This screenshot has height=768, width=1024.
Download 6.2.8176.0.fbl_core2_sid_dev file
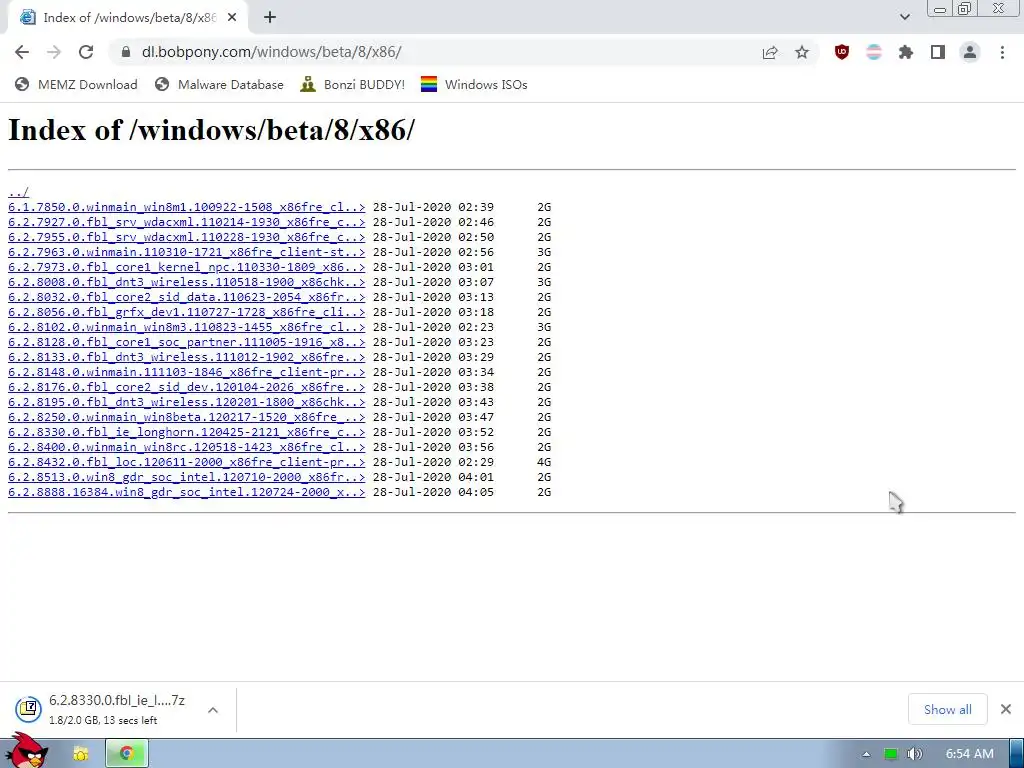(x=186, y=387)
